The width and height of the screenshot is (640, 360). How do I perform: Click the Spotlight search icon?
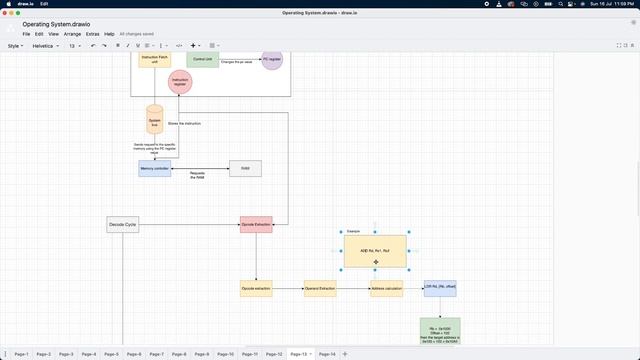pos(561,4)
